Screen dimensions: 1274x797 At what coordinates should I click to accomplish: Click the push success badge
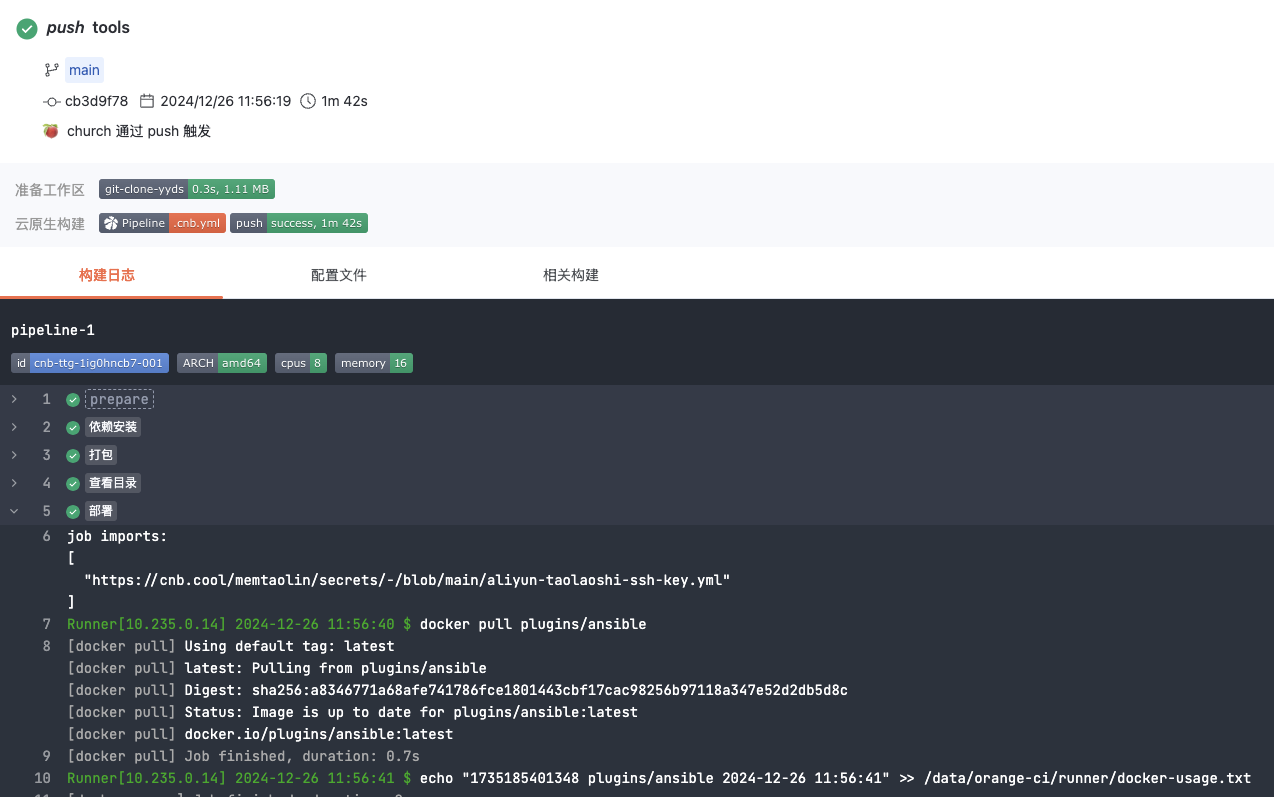tap(299, 223)
